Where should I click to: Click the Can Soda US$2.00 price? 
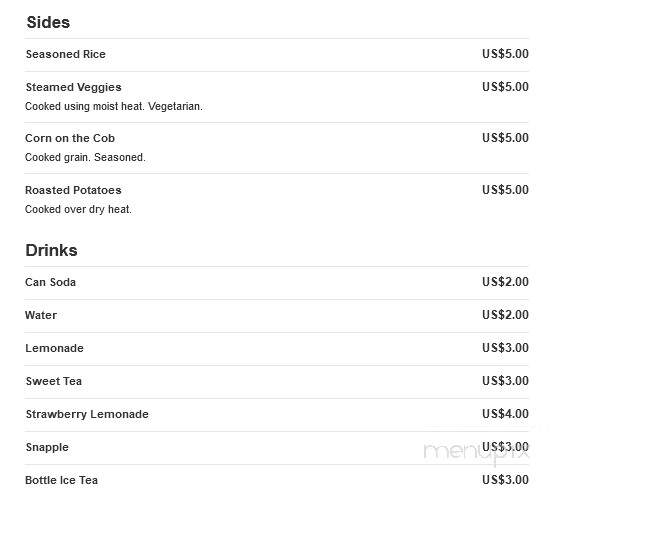tap(505, 282)
